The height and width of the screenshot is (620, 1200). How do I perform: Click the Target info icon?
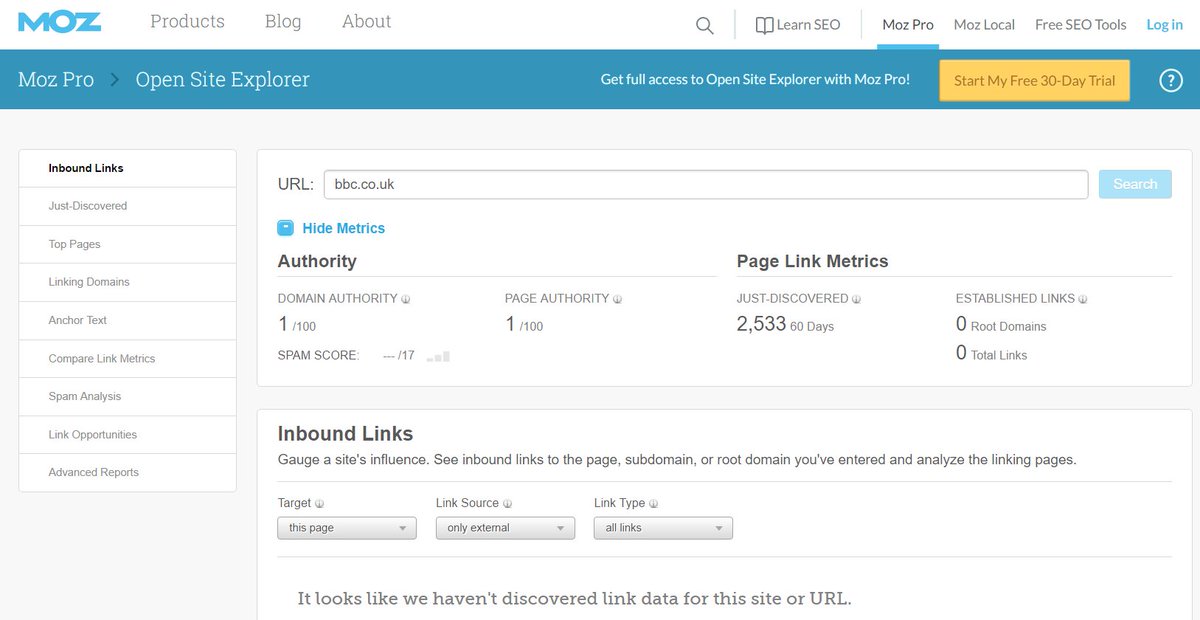[320, 504]
